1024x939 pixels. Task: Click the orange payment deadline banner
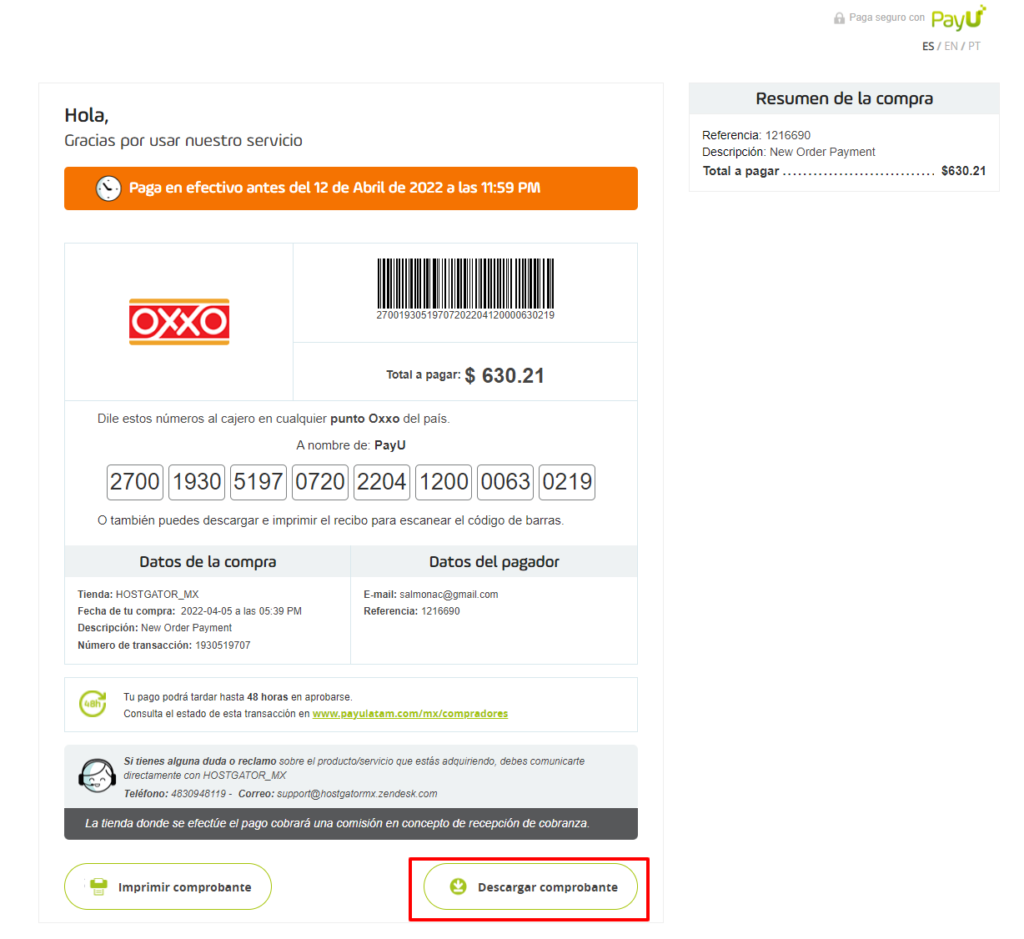coord(351,188)
